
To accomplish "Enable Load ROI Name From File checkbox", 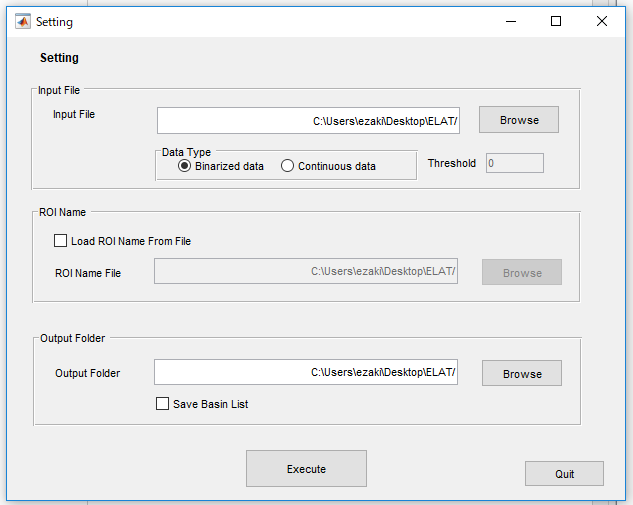I will [61, 241].
